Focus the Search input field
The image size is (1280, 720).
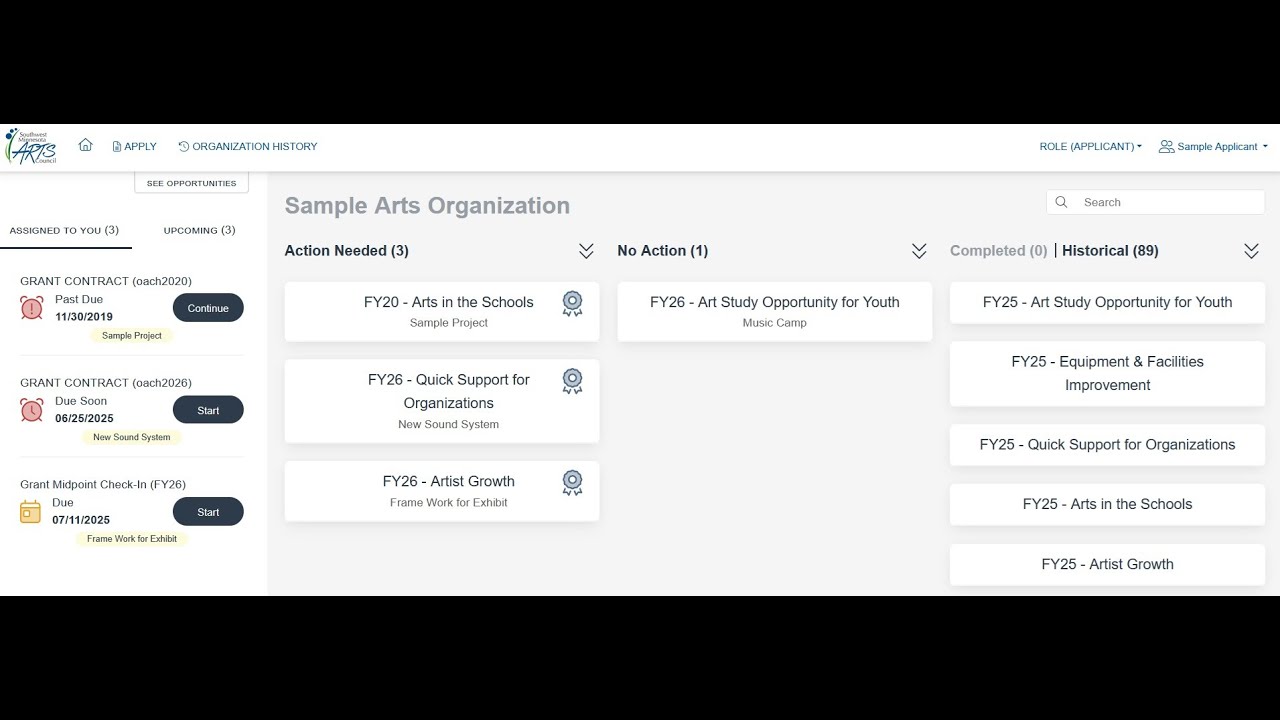1156,202
